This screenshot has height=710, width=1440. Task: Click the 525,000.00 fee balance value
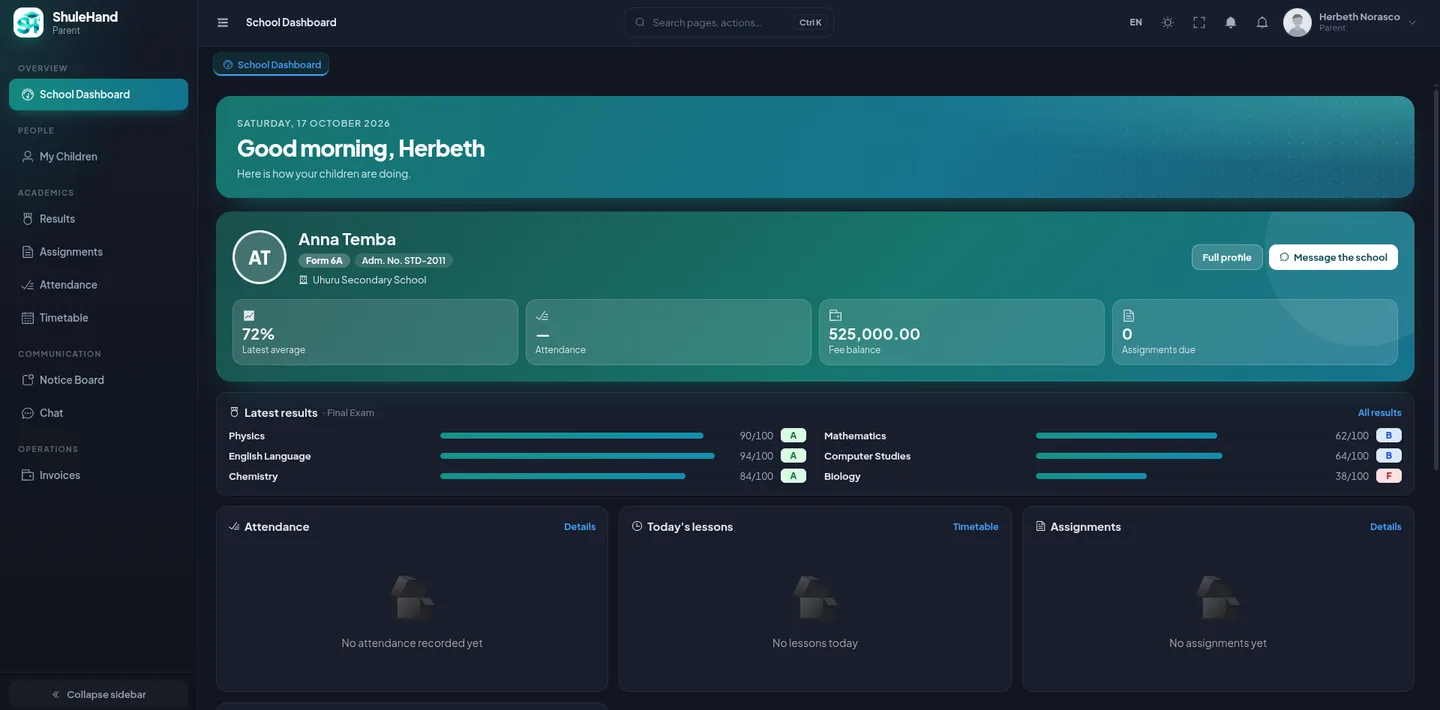(x=874, y=334)
